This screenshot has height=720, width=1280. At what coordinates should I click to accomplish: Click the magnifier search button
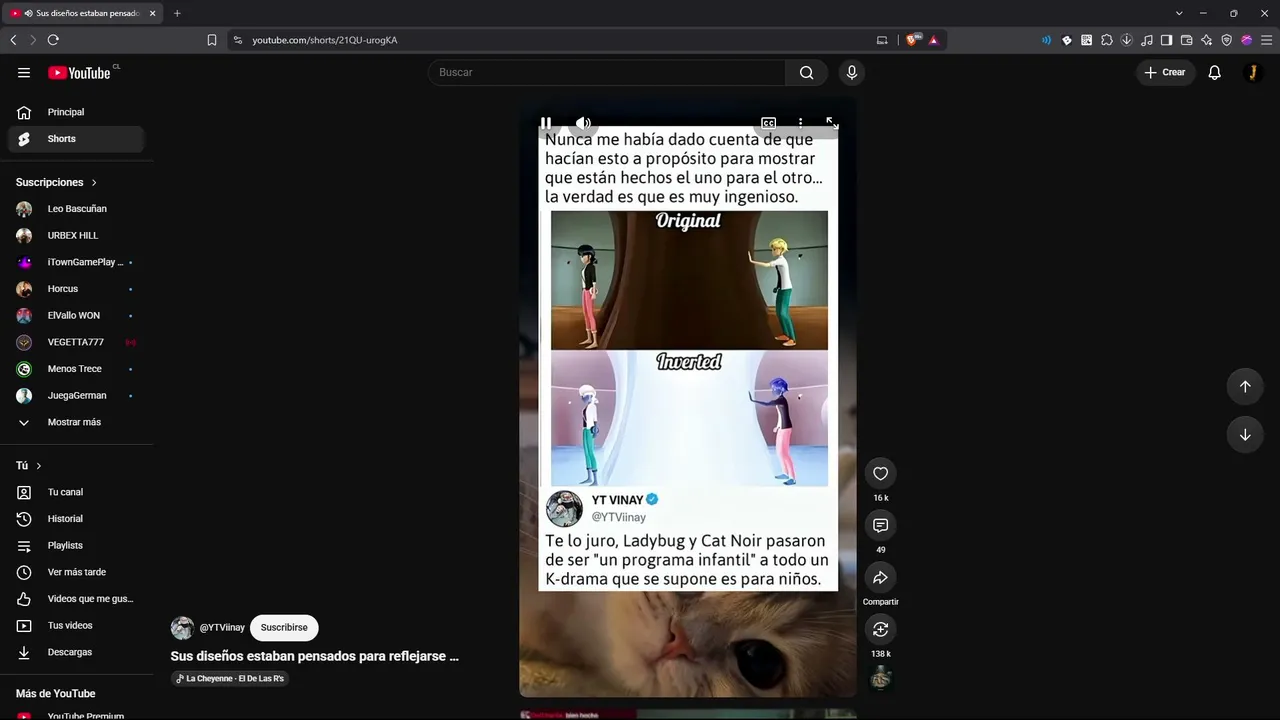(806, 72)
